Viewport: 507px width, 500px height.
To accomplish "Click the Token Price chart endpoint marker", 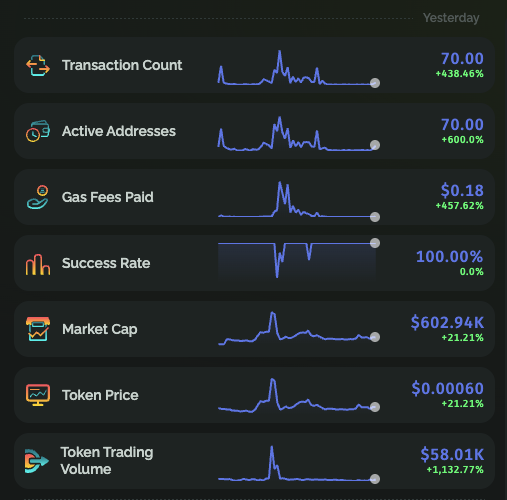I will tap(375, 407).
